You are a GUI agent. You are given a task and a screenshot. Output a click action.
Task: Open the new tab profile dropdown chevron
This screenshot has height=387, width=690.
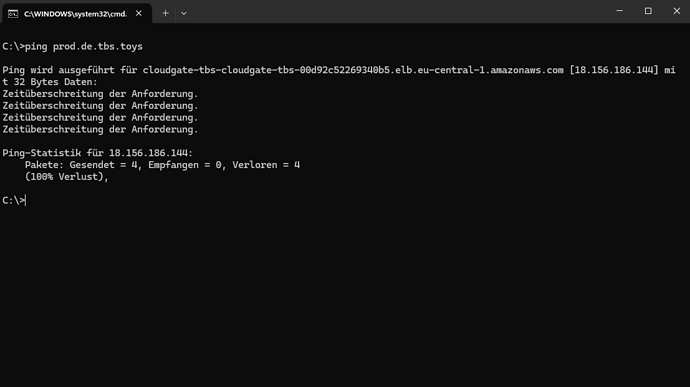(184, 14)
